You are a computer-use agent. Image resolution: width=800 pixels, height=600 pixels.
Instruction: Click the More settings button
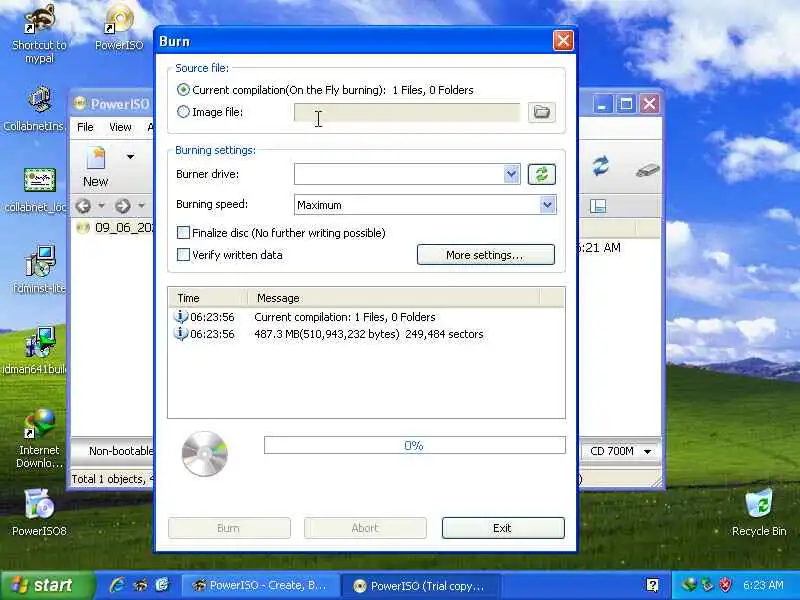(x=485, y=255)
